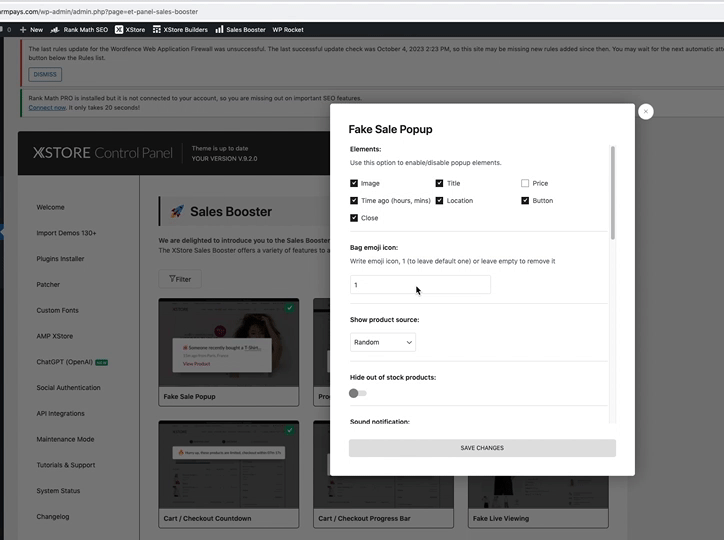Click the SAVE CHANGES button
724x540 pixels.
(482, 448)
